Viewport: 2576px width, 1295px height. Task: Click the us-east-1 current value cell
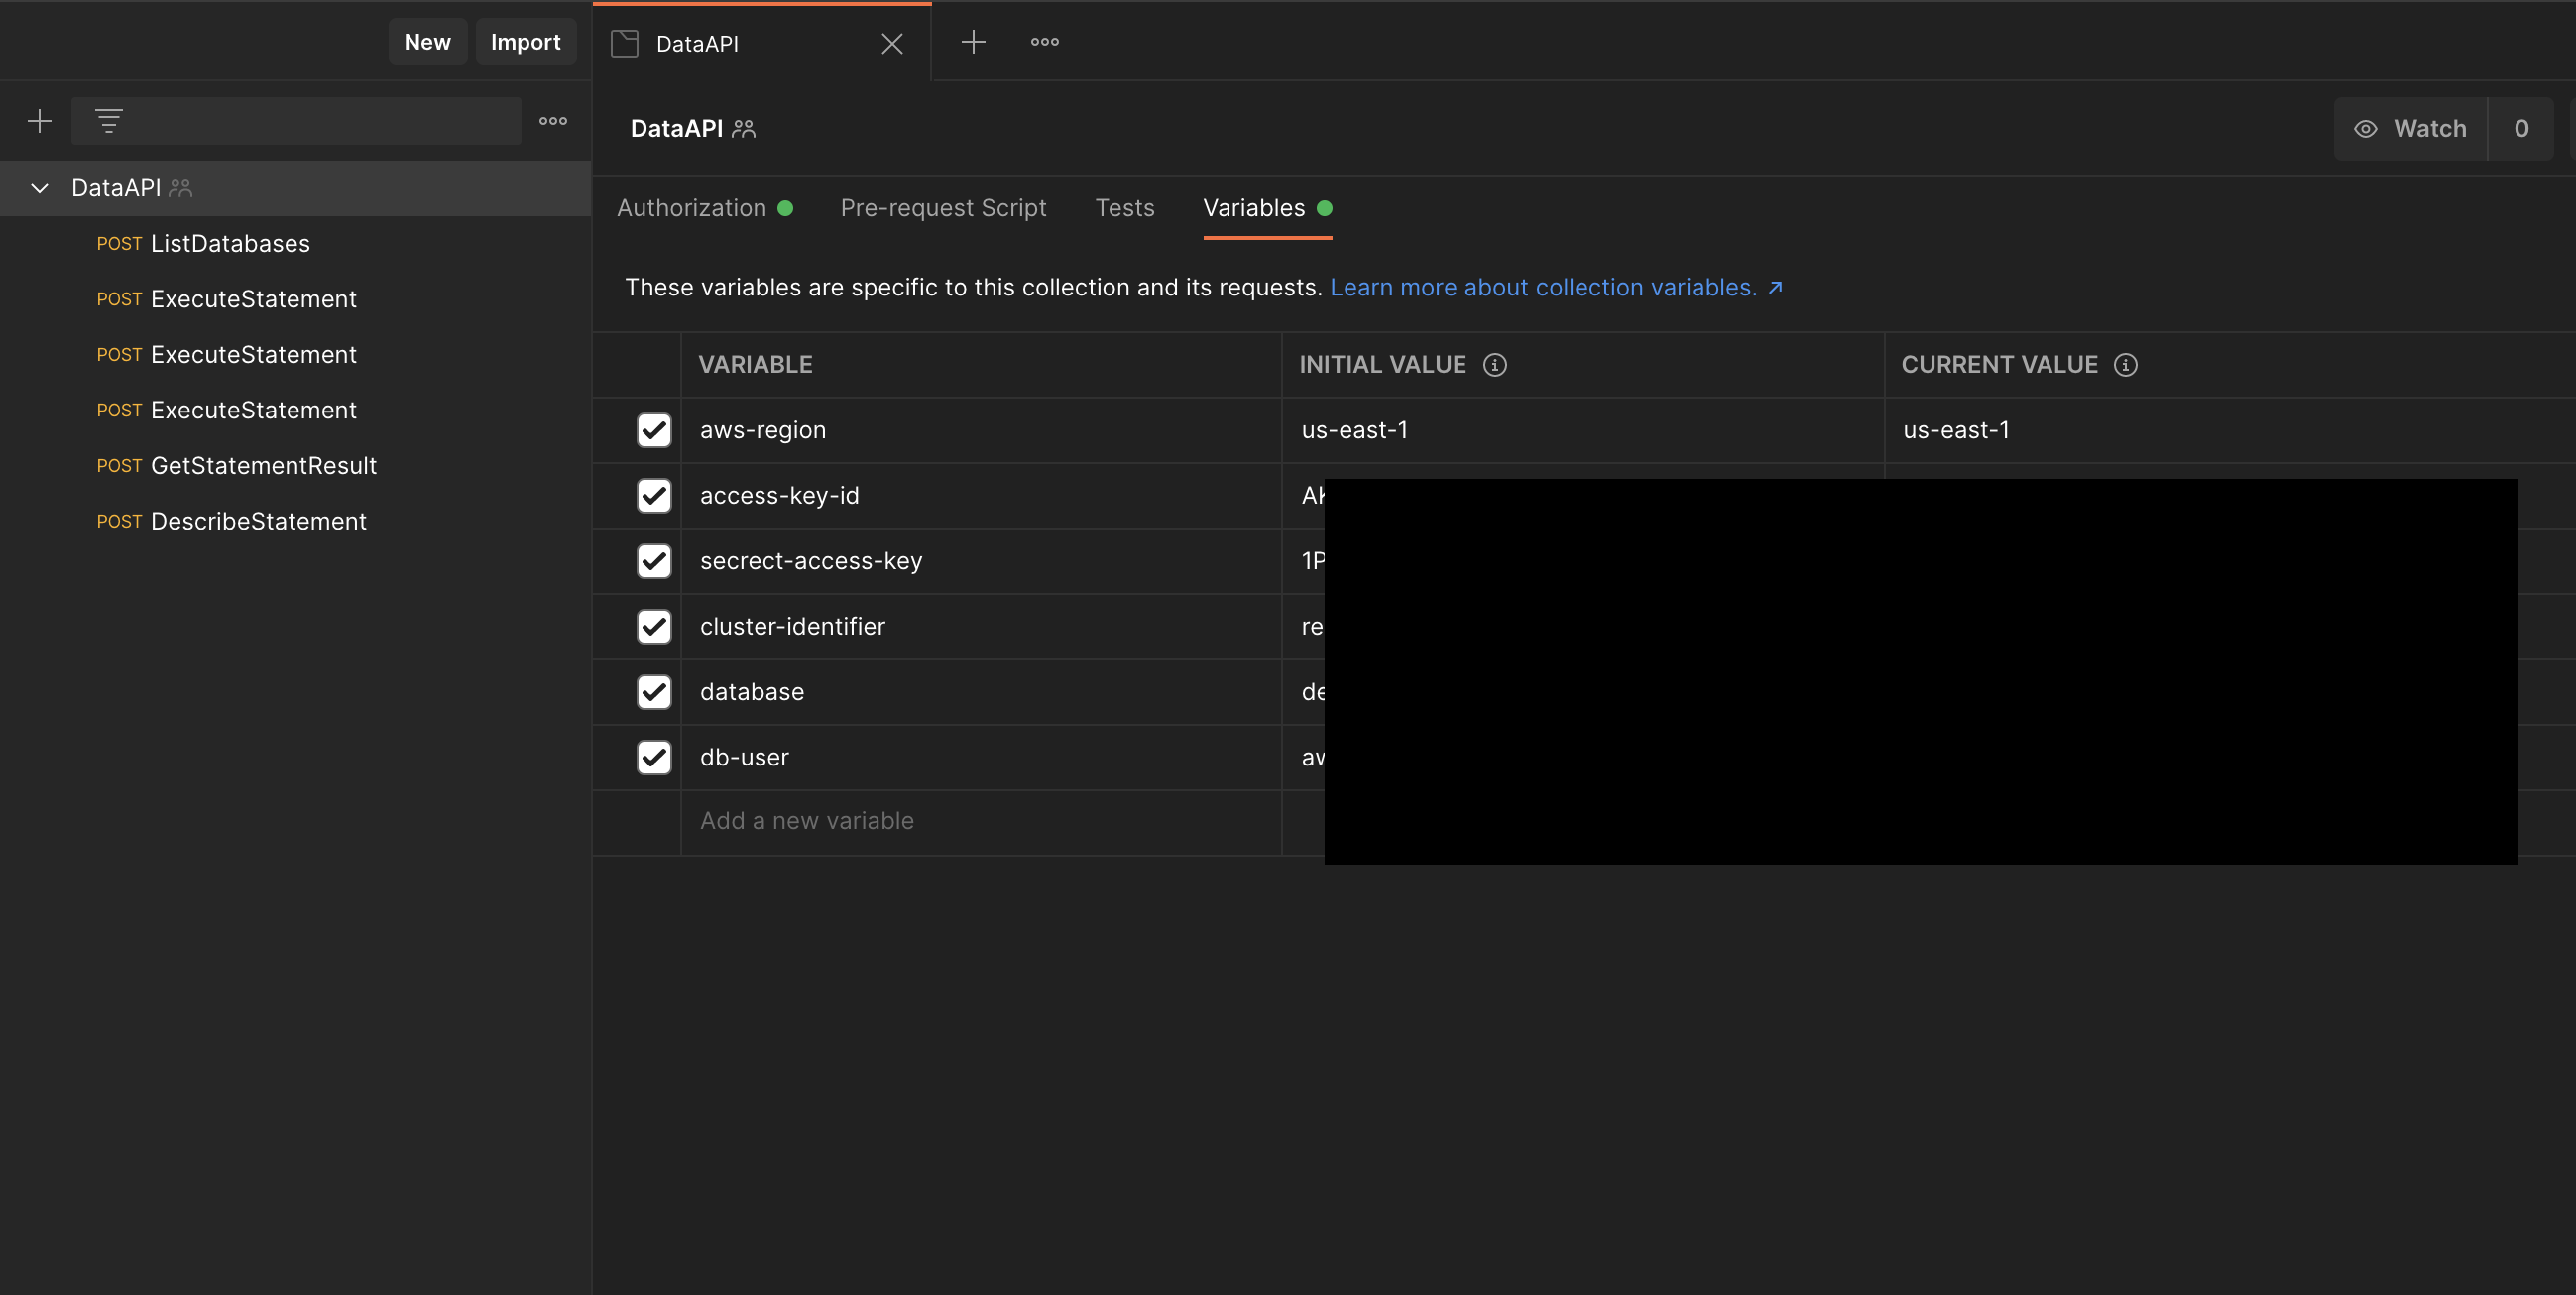pyautogui.click(x=2230, y=430)
